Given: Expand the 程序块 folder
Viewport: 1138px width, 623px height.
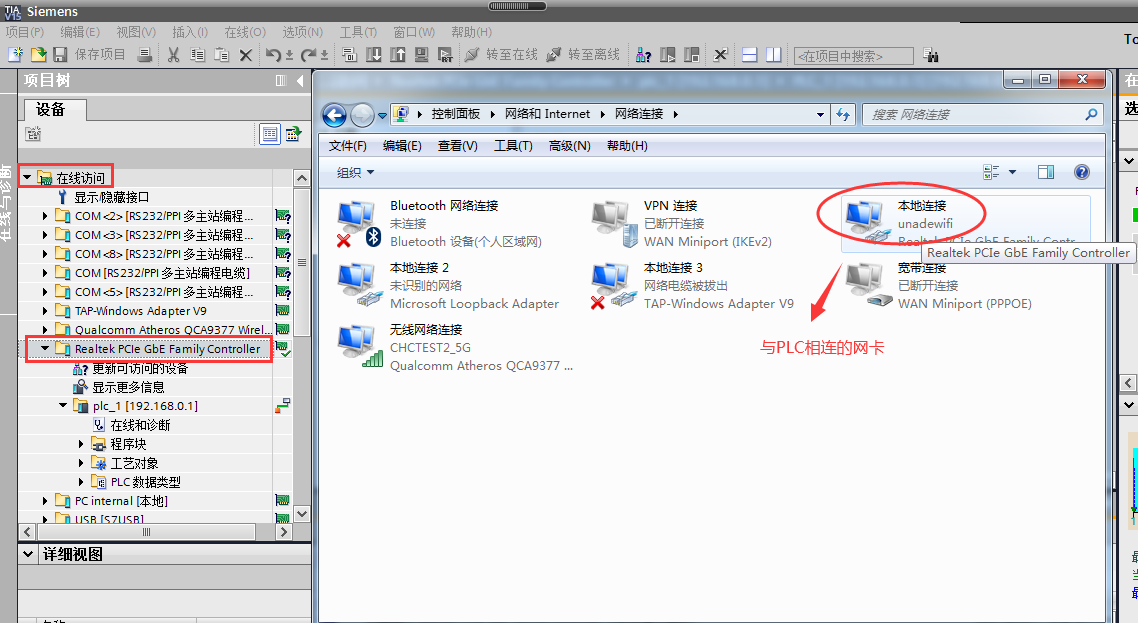Looking at the screenshot, I should (81, 443).
